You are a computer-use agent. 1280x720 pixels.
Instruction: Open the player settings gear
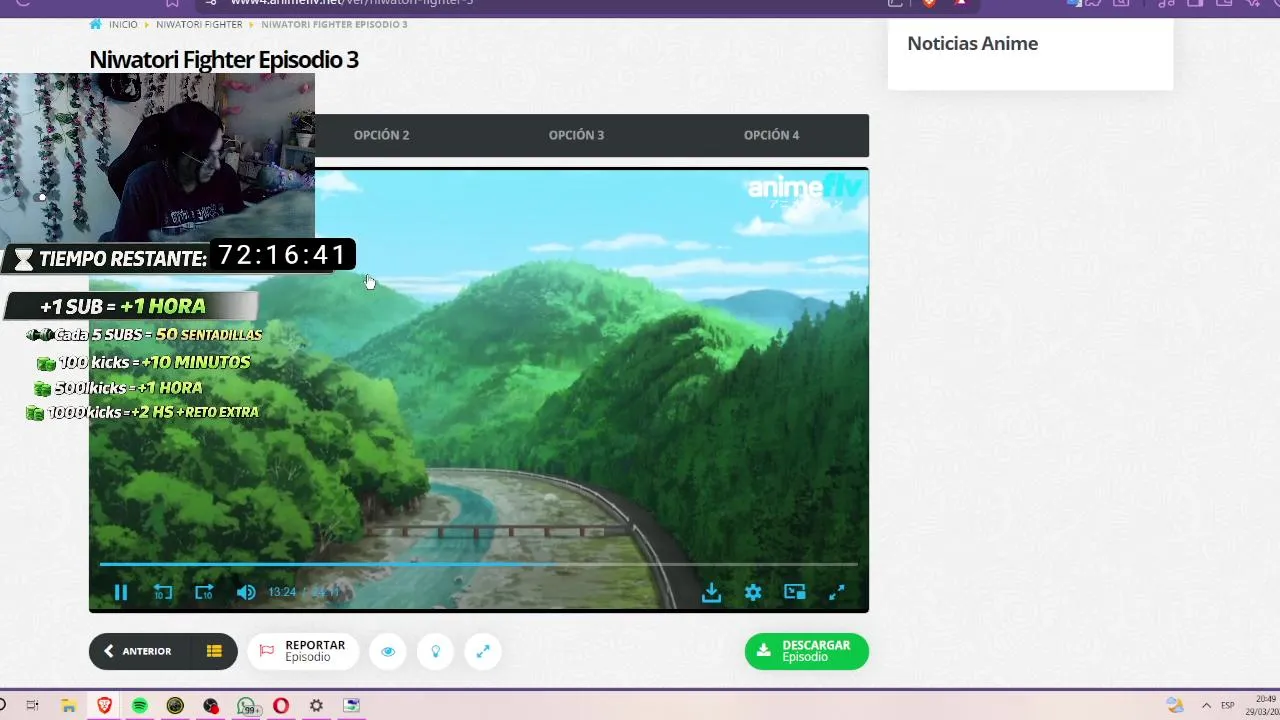pos(753,592)
